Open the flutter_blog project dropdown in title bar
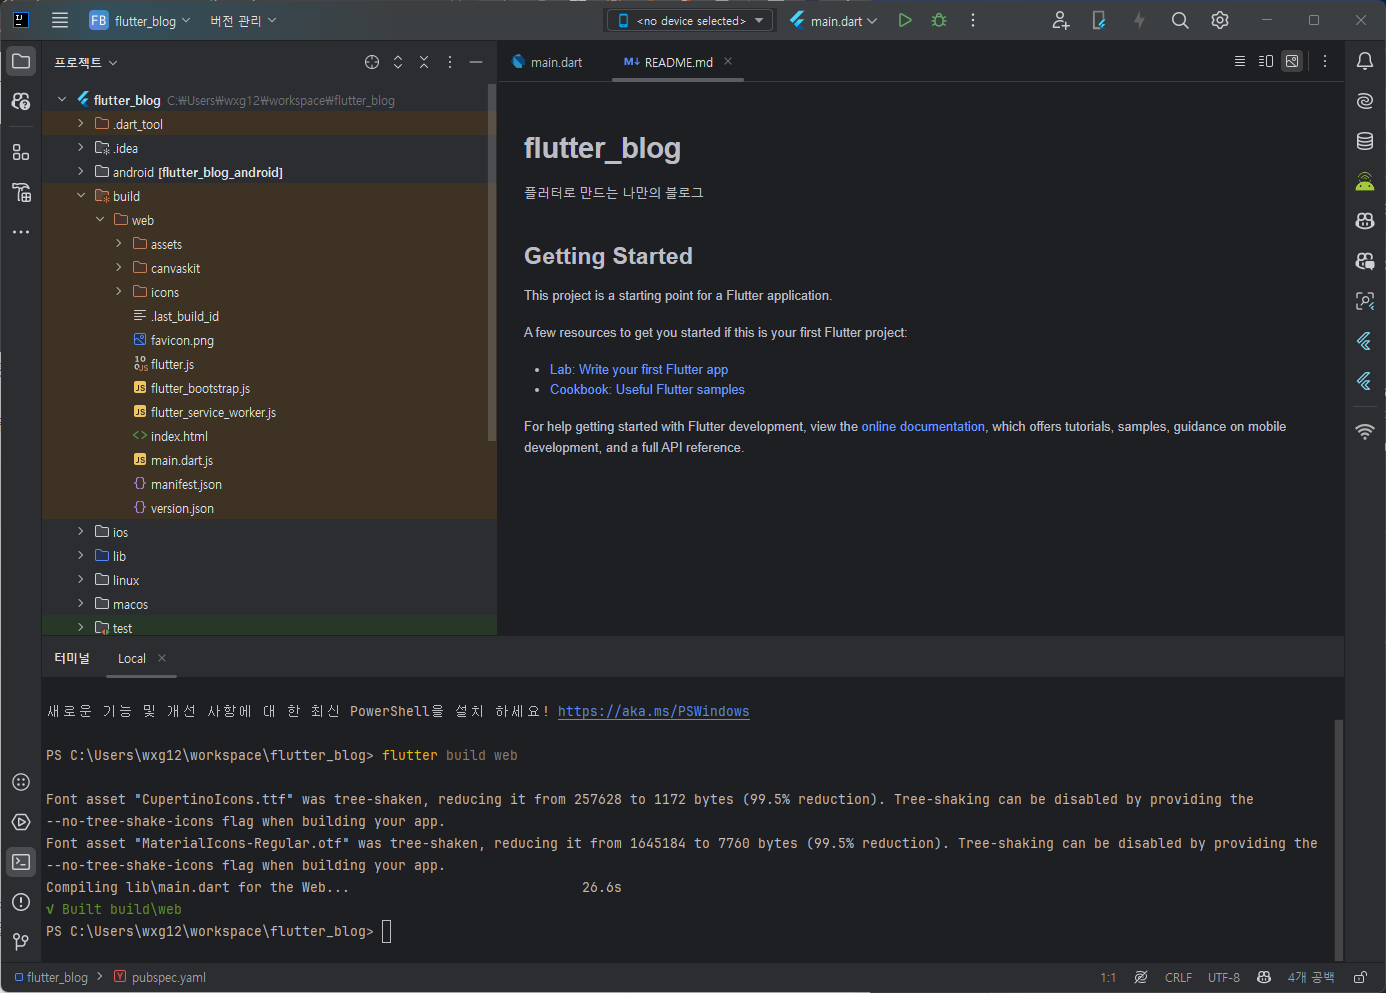Screen dimensions: 1386x993 (x=139, y=20)
